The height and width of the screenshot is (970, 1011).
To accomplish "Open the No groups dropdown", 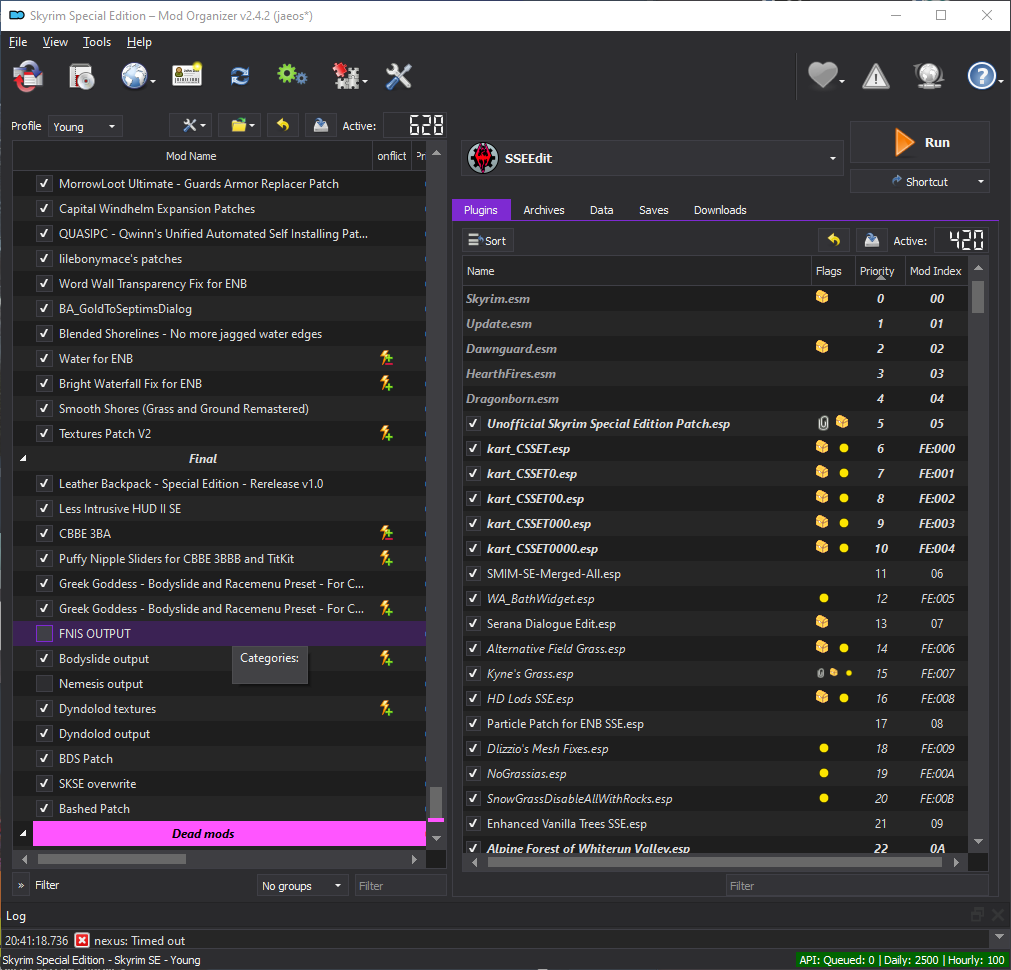I will point(302,886).
